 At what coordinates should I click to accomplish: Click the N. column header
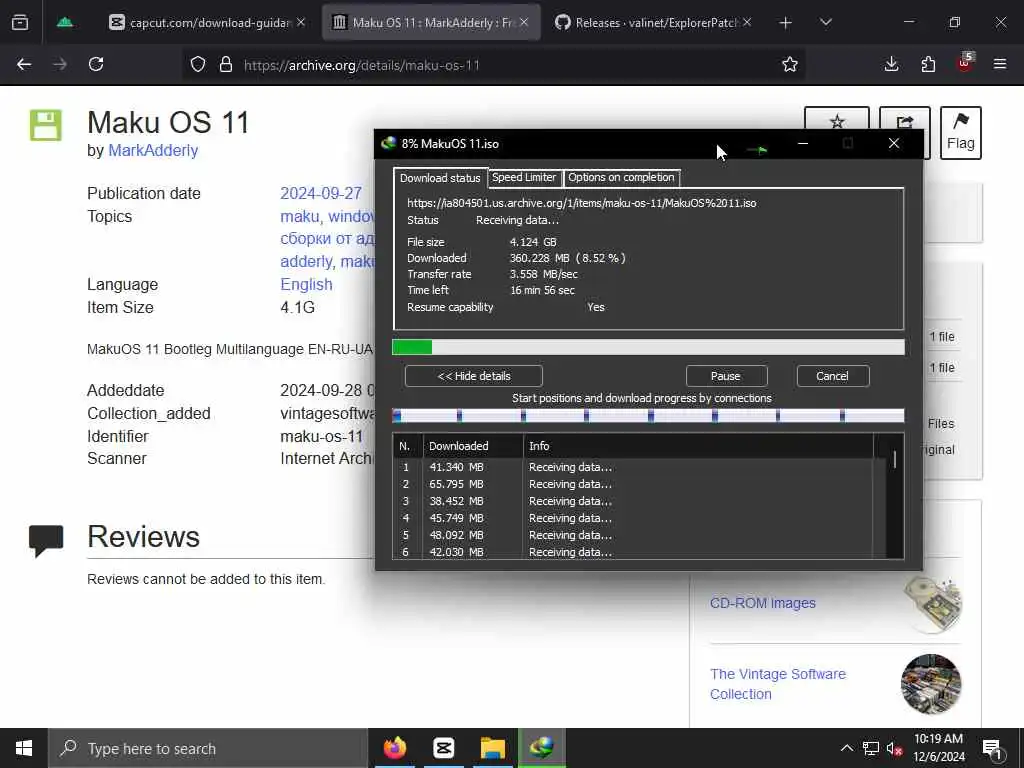point(408,446)
